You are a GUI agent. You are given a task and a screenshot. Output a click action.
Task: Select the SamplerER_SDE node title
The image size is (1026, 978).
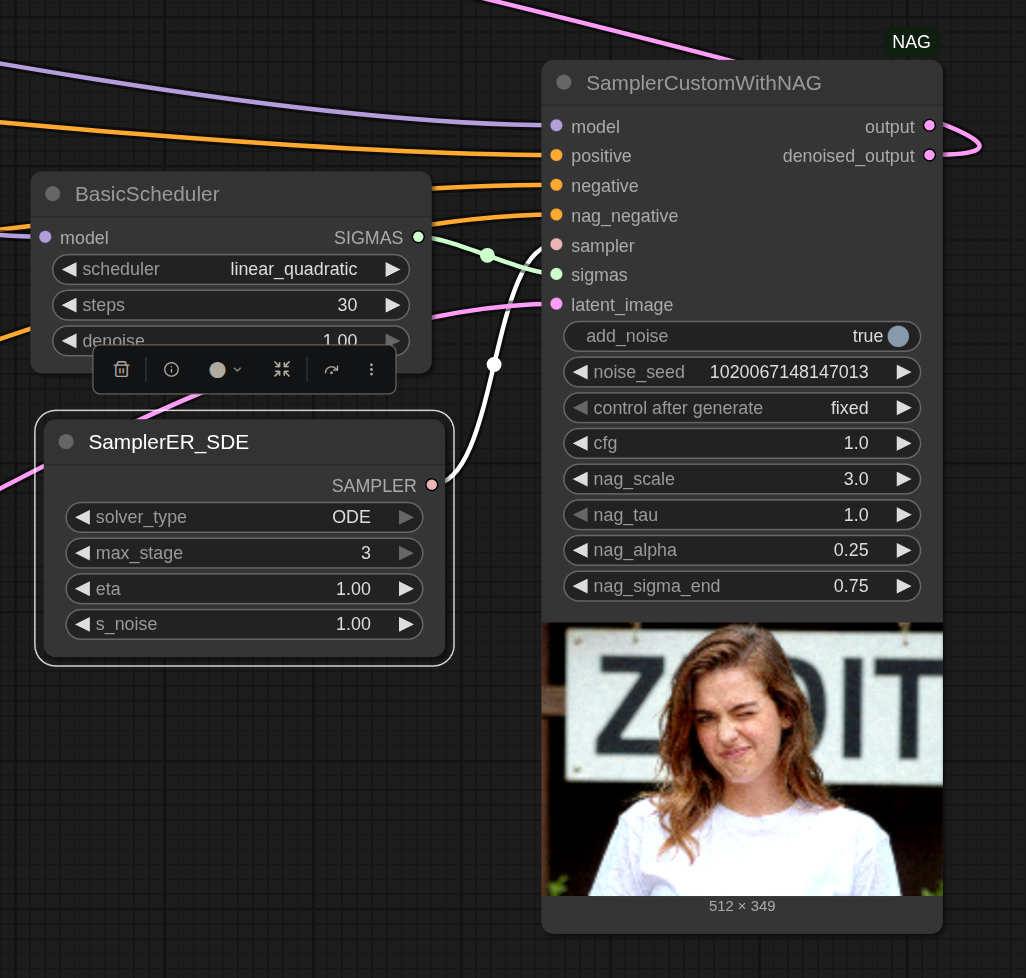(169, 442)
